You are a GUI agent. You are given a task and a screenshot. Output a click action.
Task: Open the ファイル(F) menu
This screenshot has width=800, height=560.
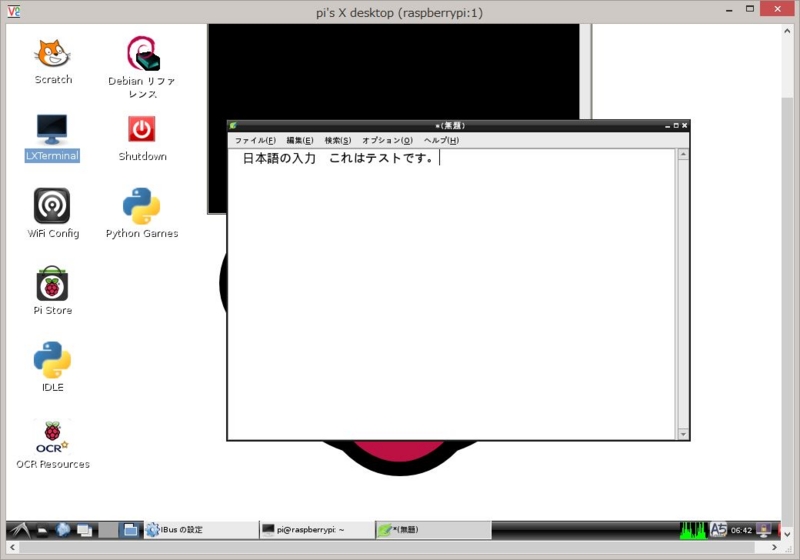(x=255, y=140)
